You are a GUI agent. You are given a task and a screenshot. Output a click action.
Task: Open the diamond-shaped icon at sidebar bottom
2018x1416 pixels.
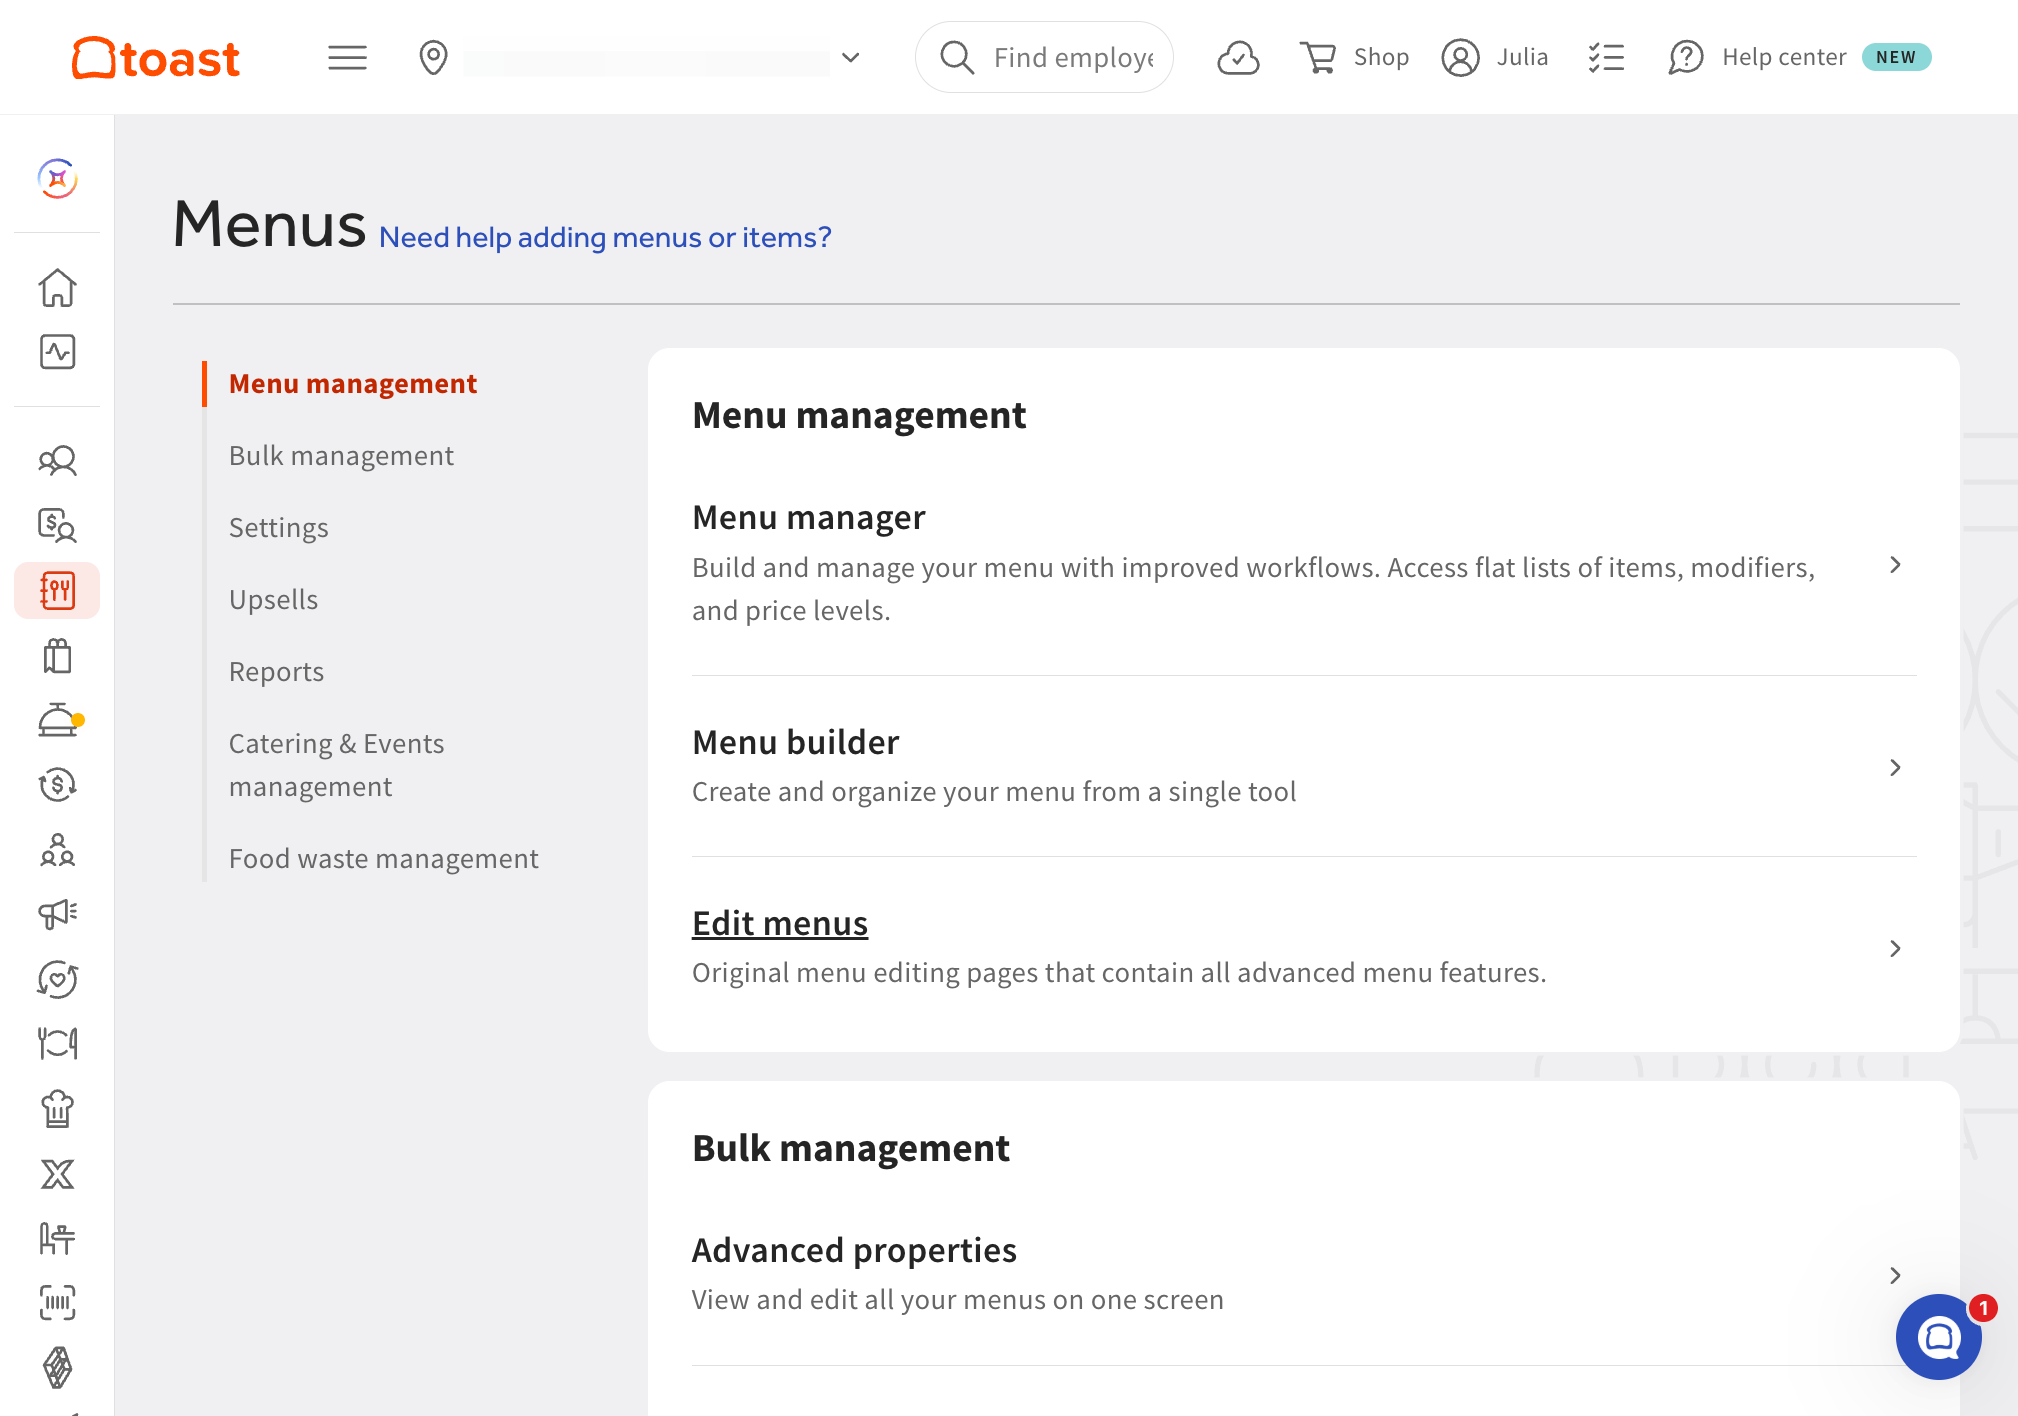point(58,1368)
